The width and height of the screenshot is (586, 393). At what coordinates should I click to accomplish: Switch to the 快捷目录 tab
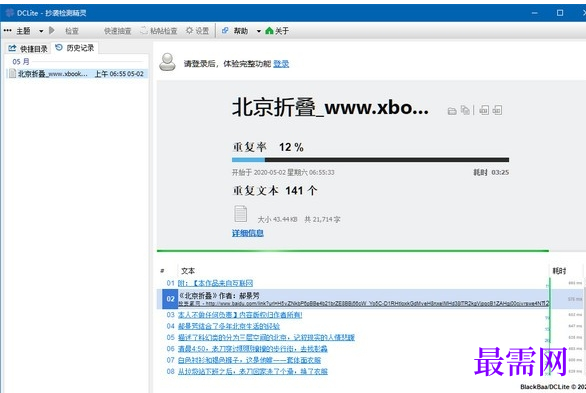pos(28,49)
